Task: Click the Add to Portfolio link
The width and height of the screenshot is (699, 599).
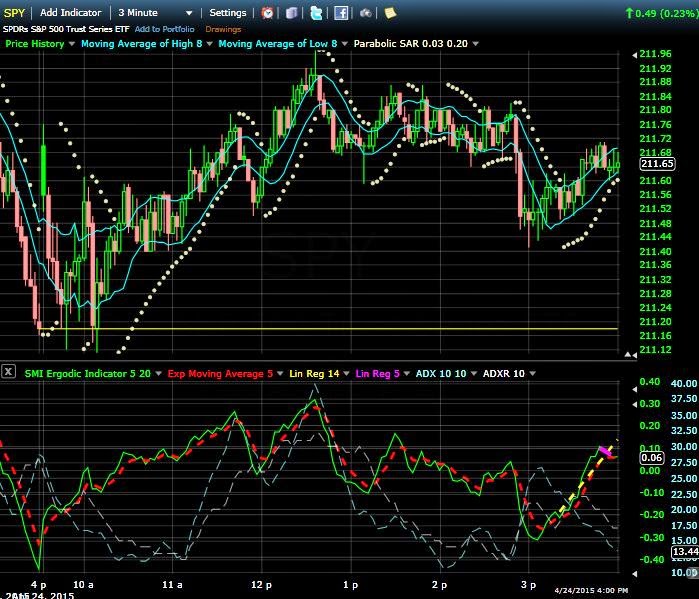Action: coord(164,29)
